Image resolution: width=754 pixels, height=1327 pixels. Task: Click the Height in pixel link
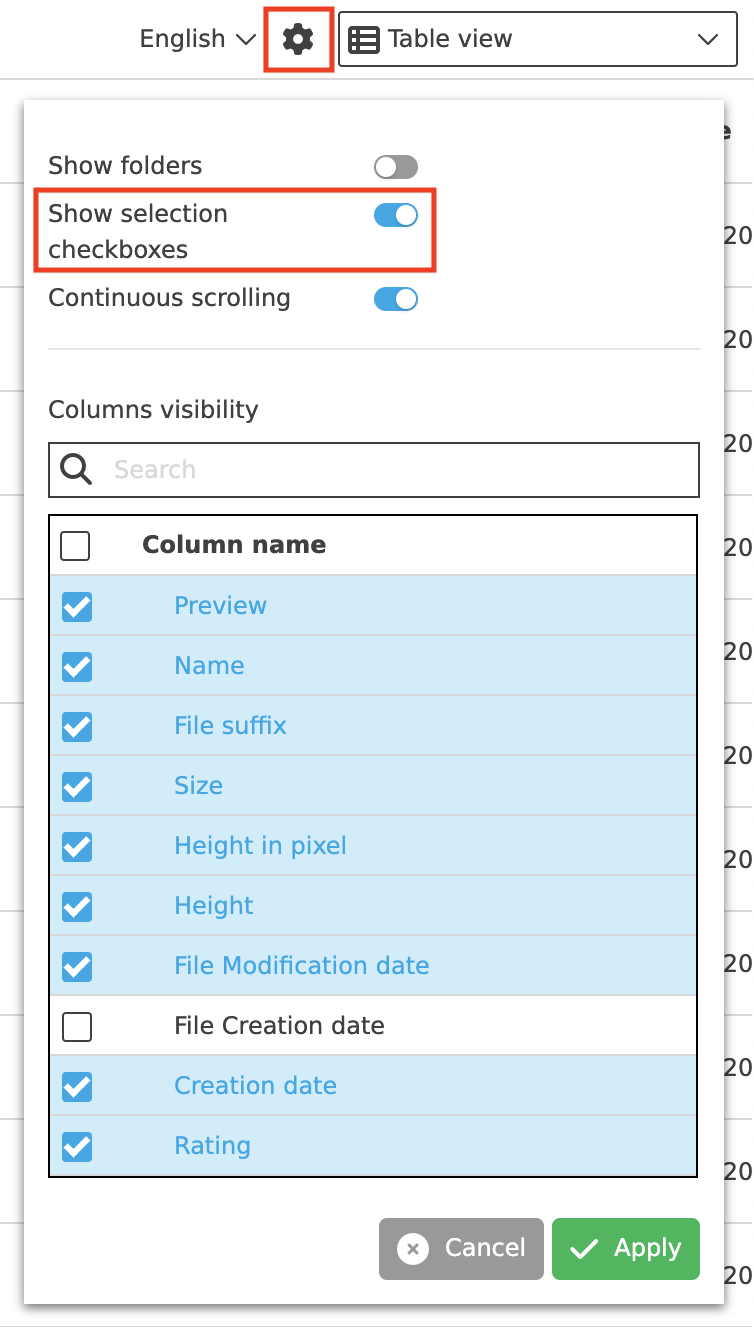tap(260, 846)
